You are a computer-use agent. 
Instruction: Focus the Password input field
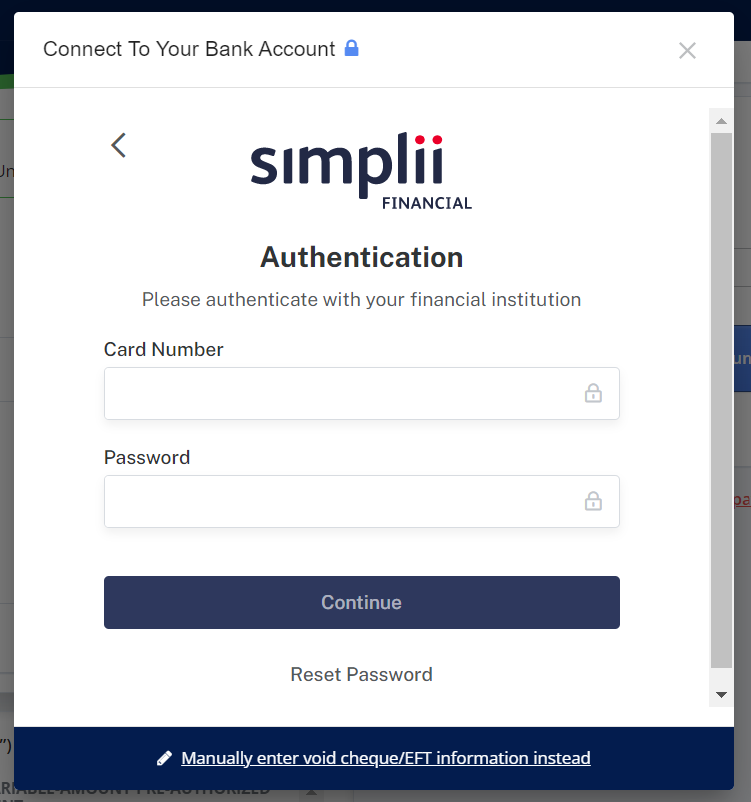pos(340,501)
